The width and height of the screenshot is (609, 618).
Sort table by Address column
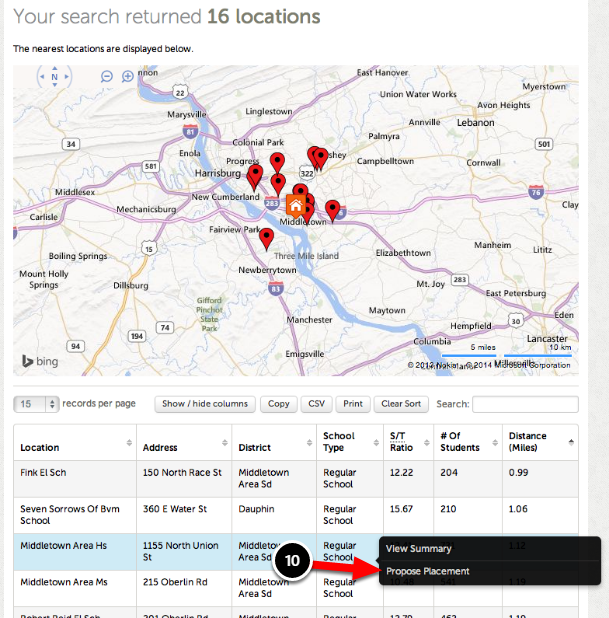click(184, 443)
